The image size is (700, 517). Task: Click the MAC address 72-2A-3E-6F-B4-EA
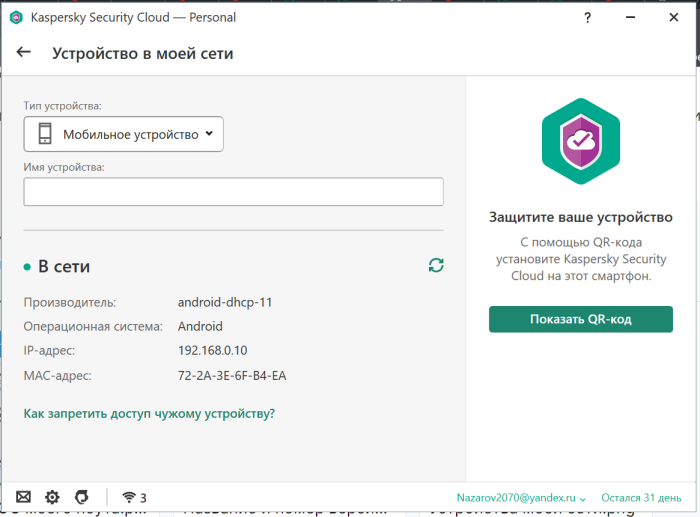(x=232, y=375)
